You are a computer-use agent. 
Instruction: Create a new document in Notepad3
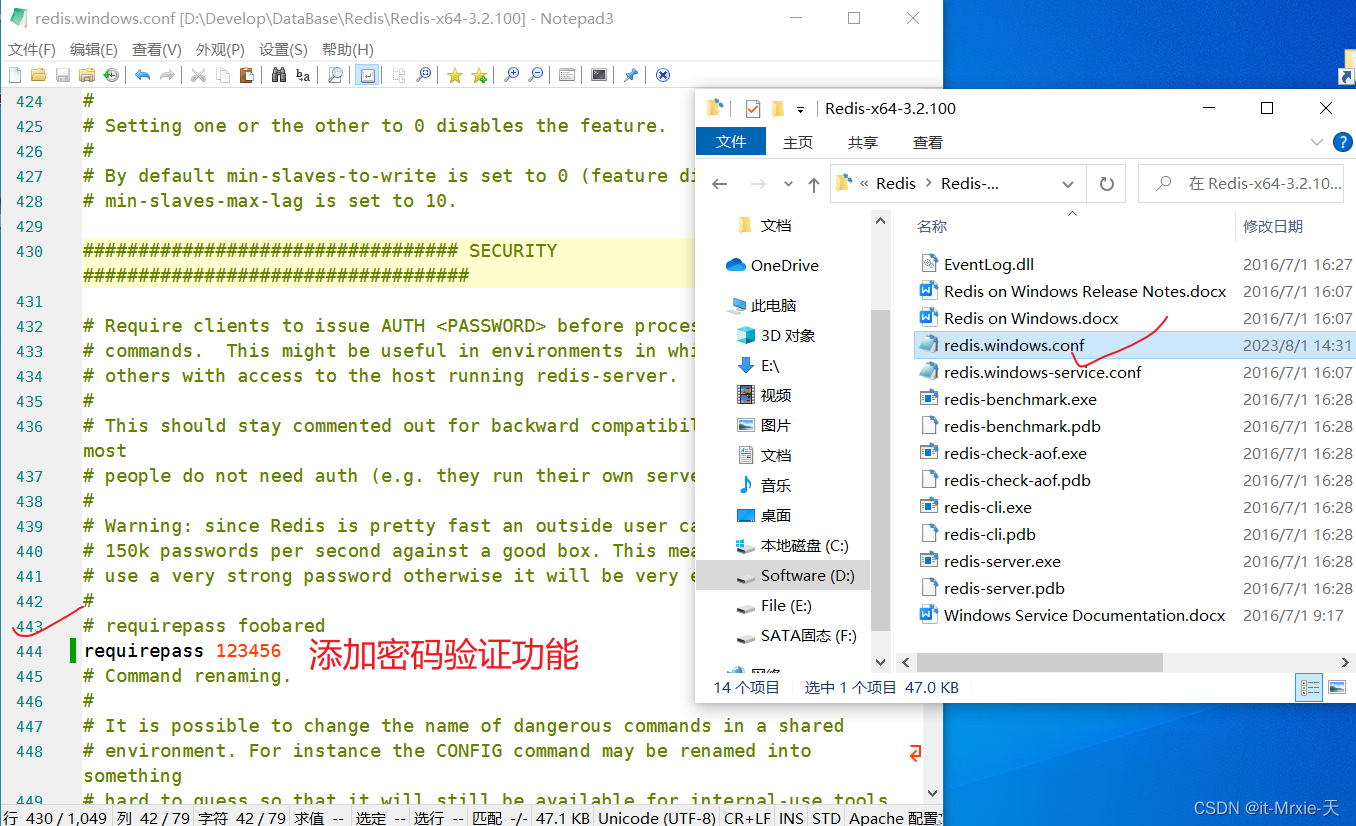pyautogui.click(x=15, y=75)
